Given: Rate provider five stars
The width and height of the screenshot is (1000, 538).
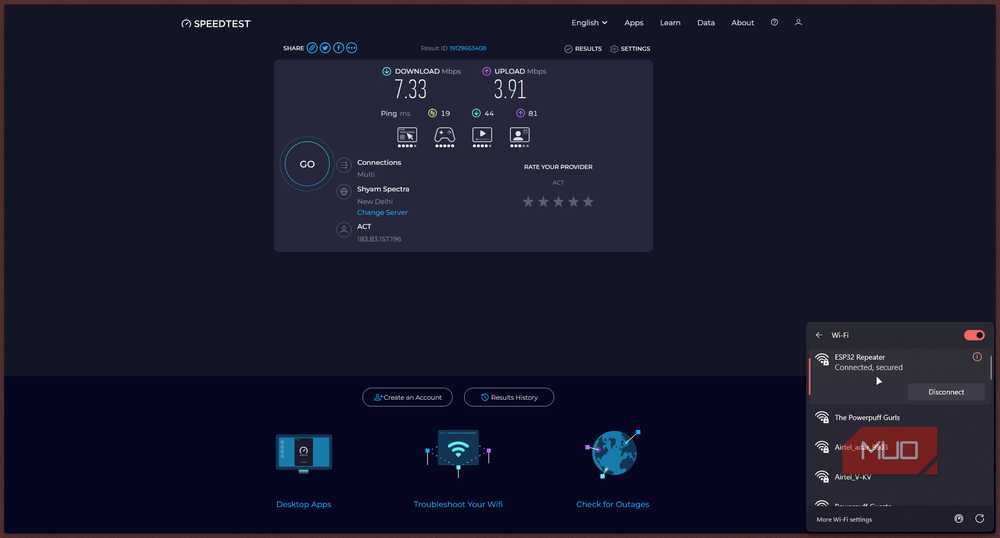Looking at the screenshot, I should coord(588,201).
